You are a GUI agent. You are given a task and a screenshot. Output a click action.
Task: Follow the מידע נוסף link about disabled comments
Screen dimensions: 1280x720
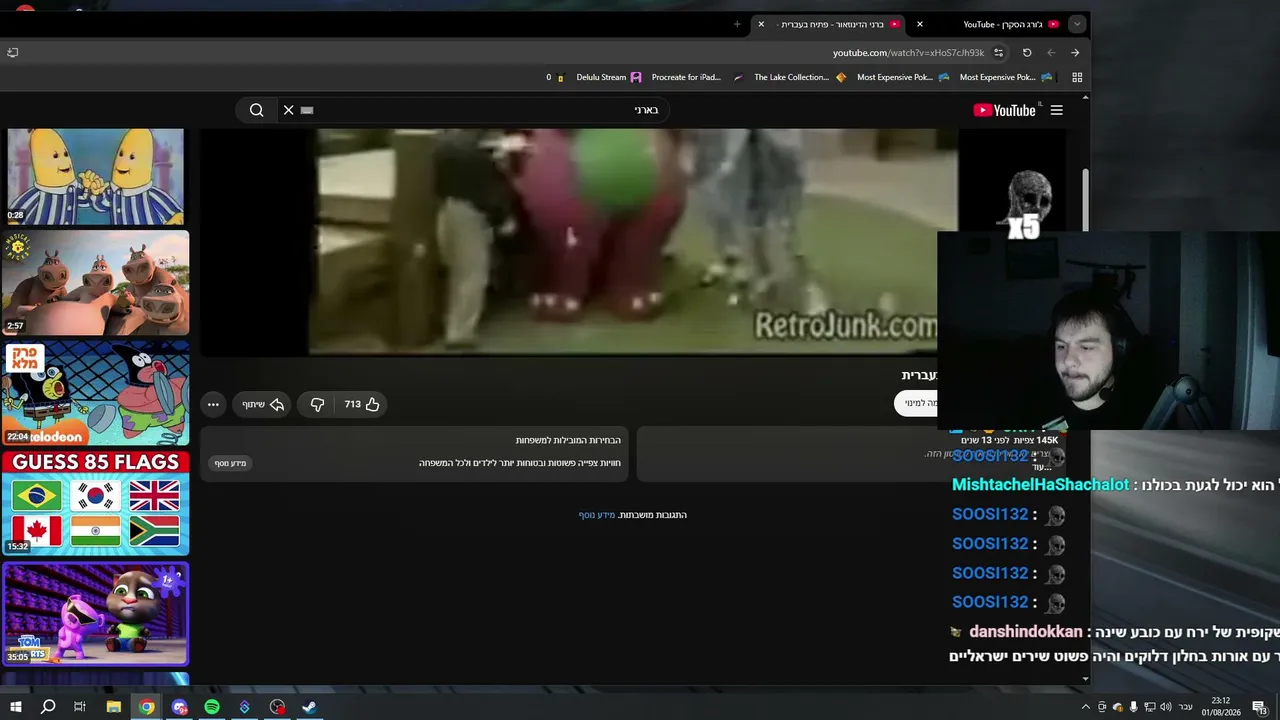click(x=597, y=515)
